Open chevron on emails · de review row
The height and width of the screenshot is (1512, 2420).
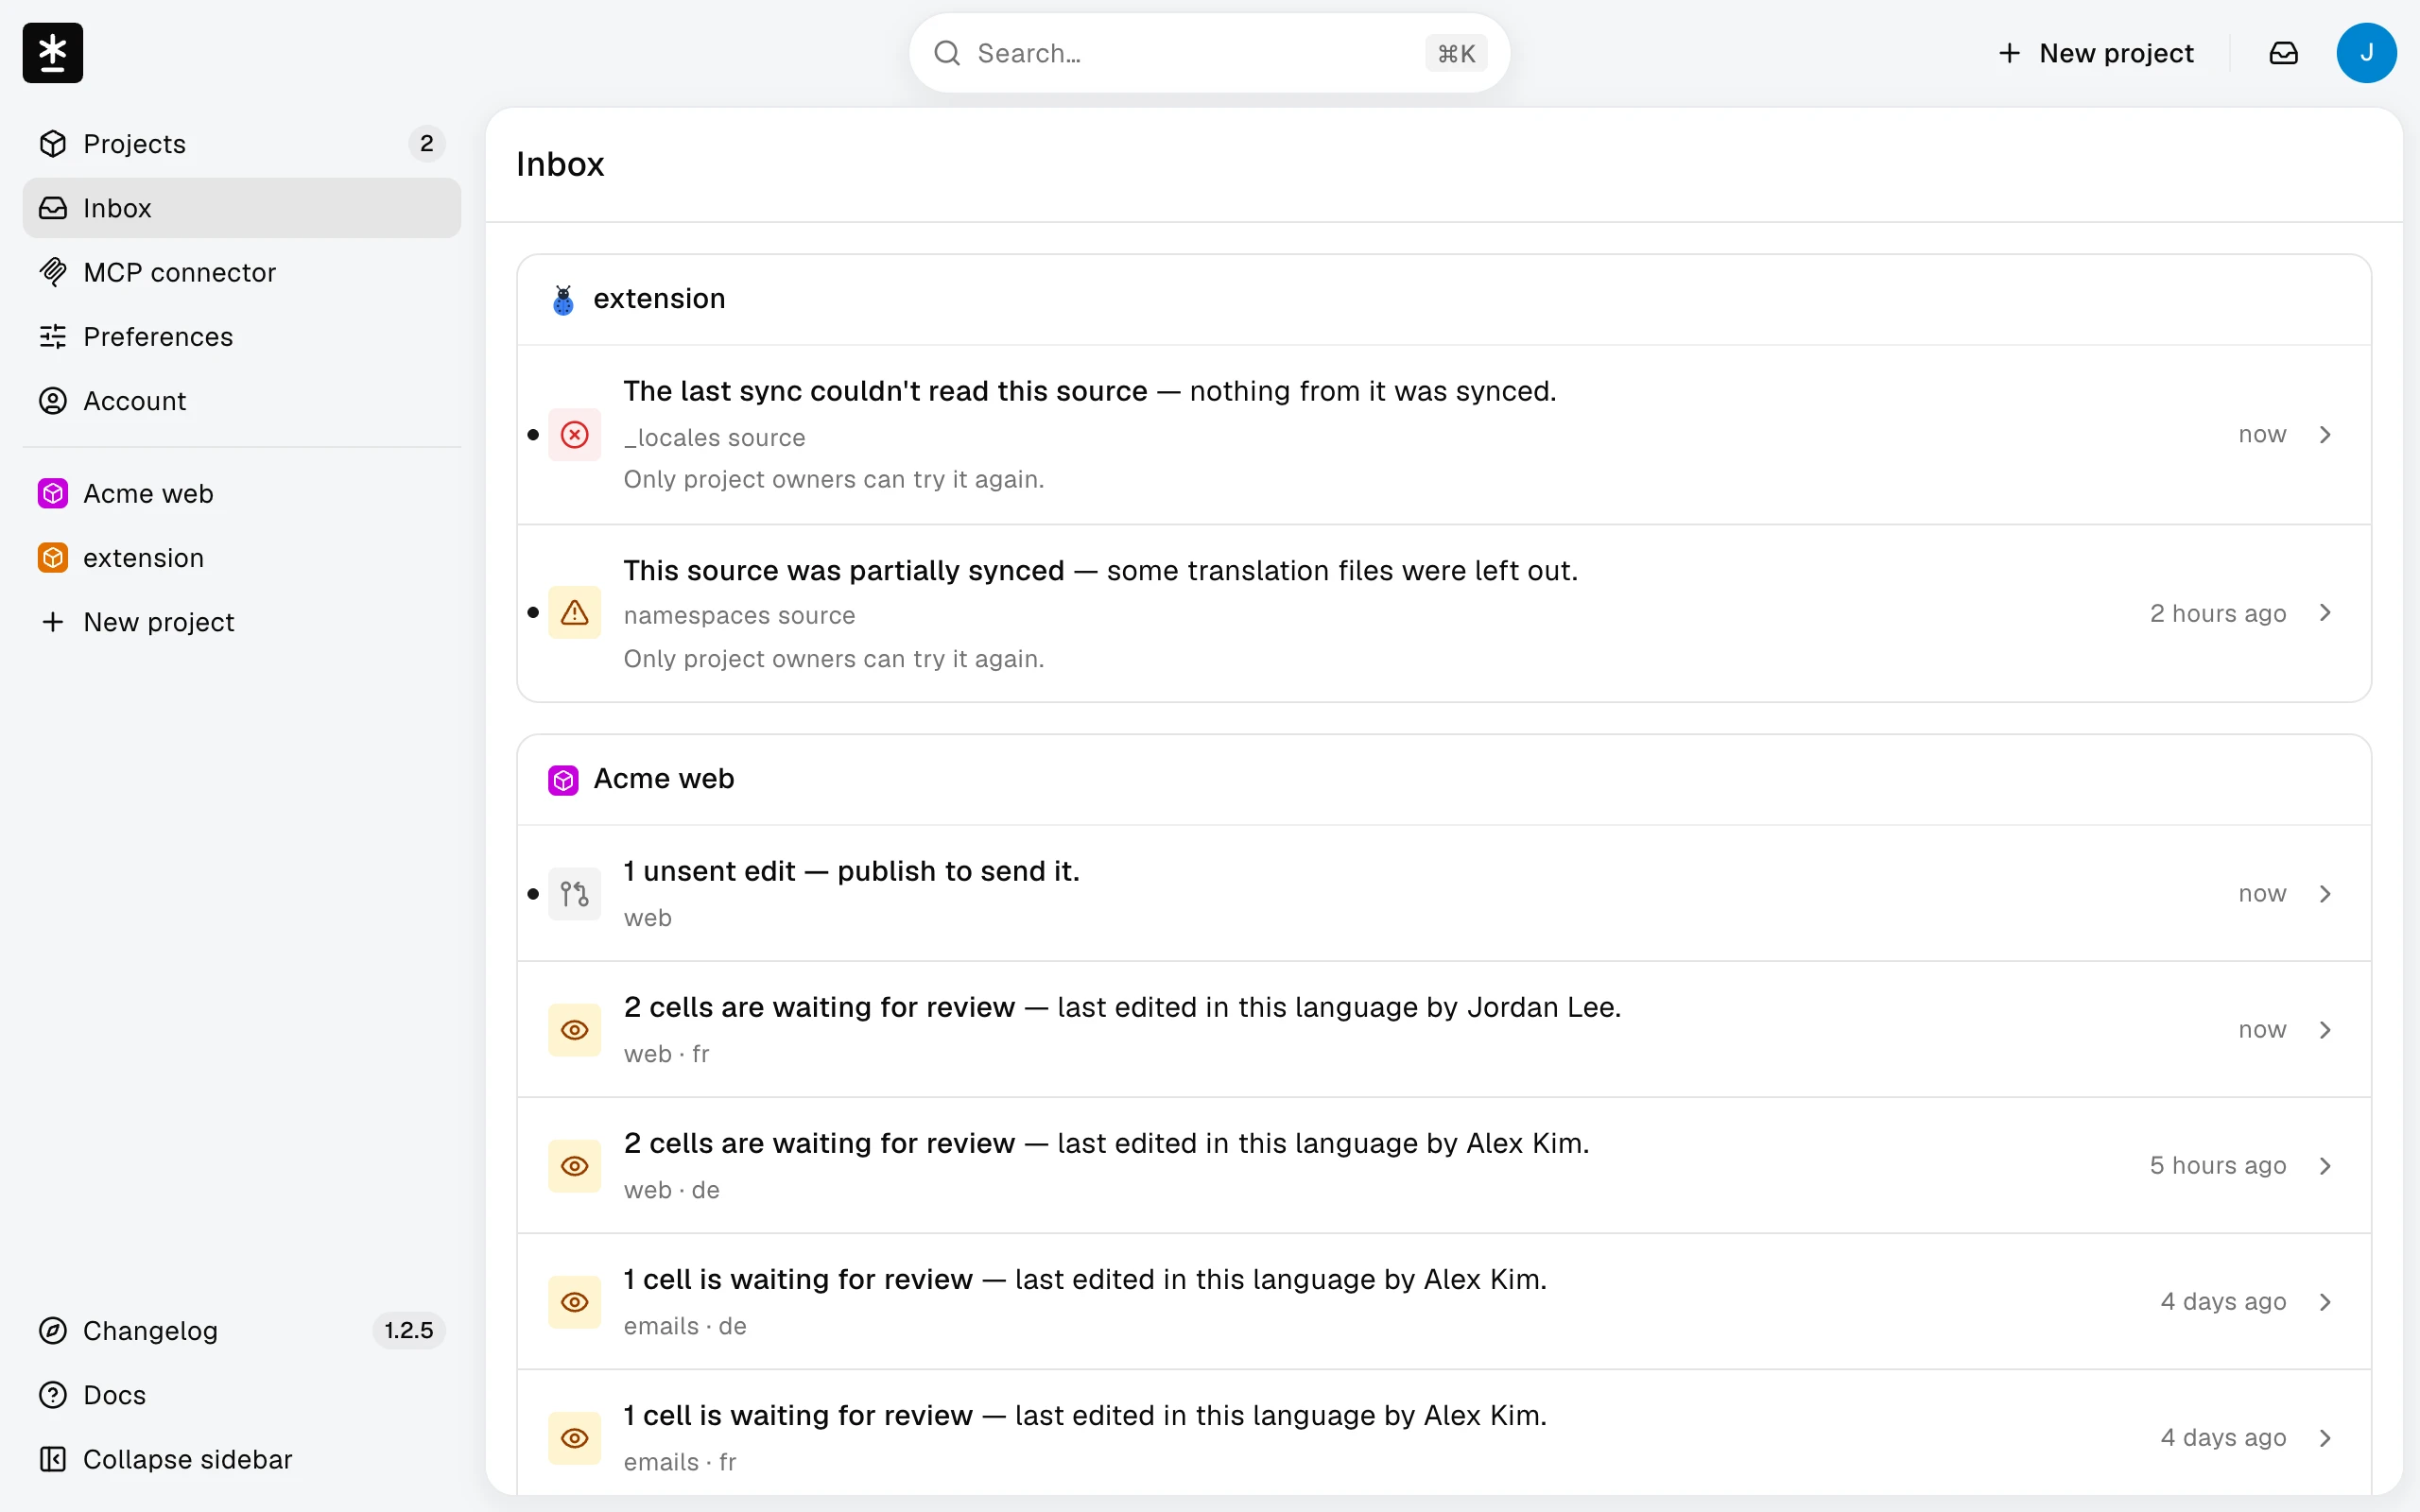[2325, 1301]
